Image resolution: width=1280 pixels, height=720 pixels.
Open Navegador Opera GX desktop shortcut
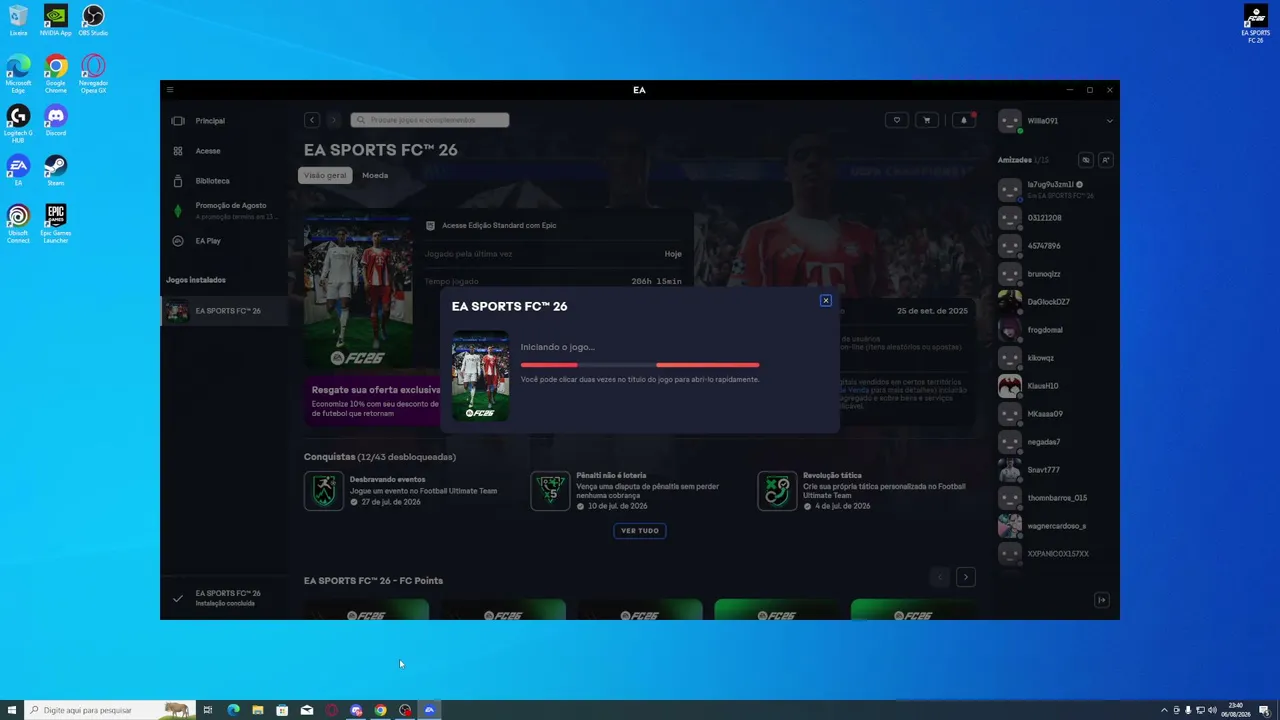(93, 74)
